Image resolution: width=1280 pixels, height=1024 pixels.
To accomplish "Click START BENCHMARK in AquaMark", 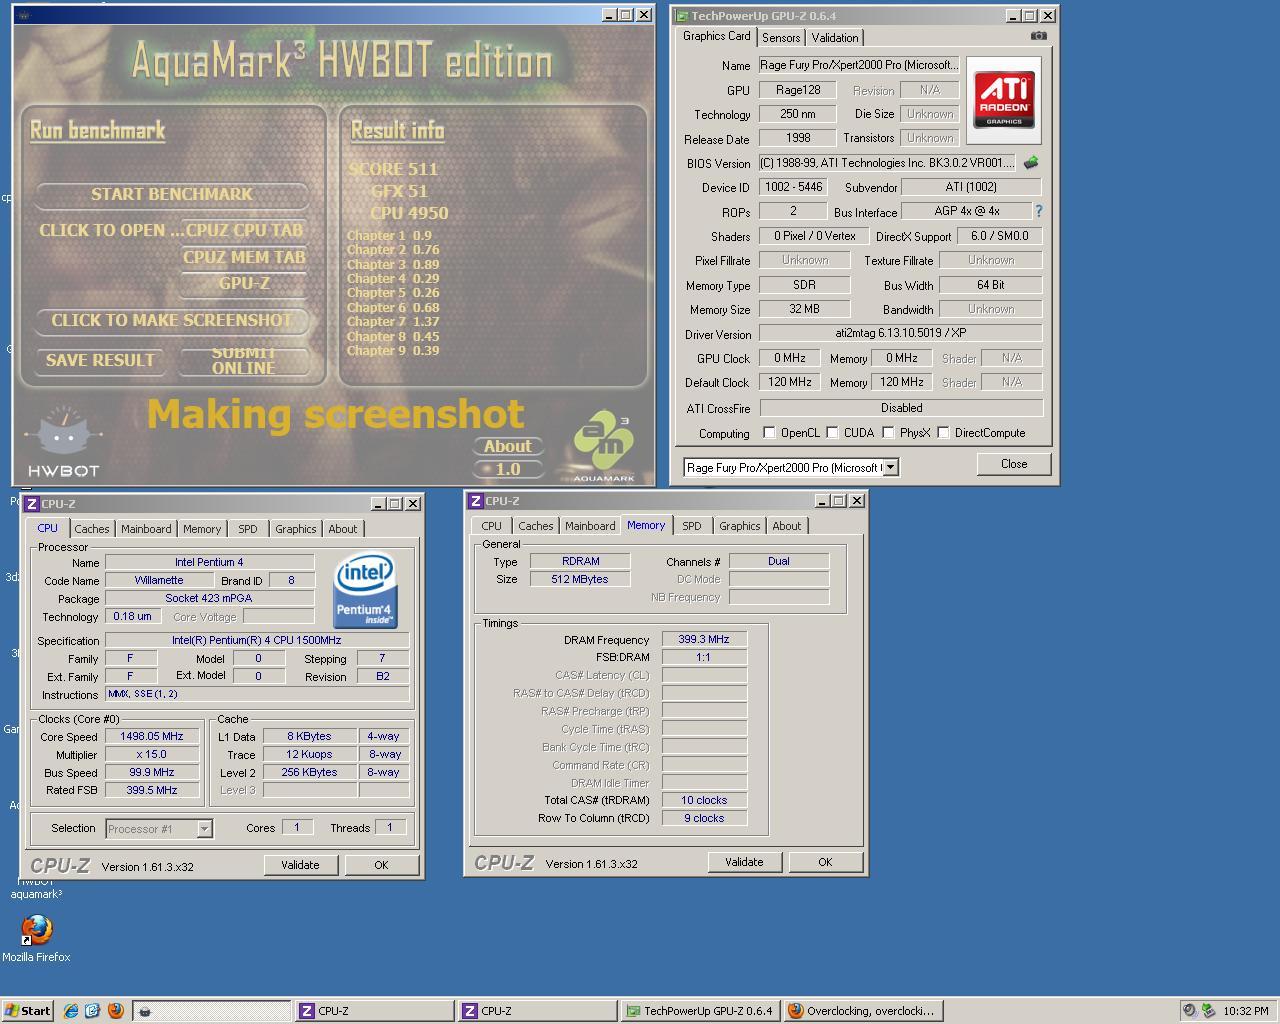I will click(172, 194).
